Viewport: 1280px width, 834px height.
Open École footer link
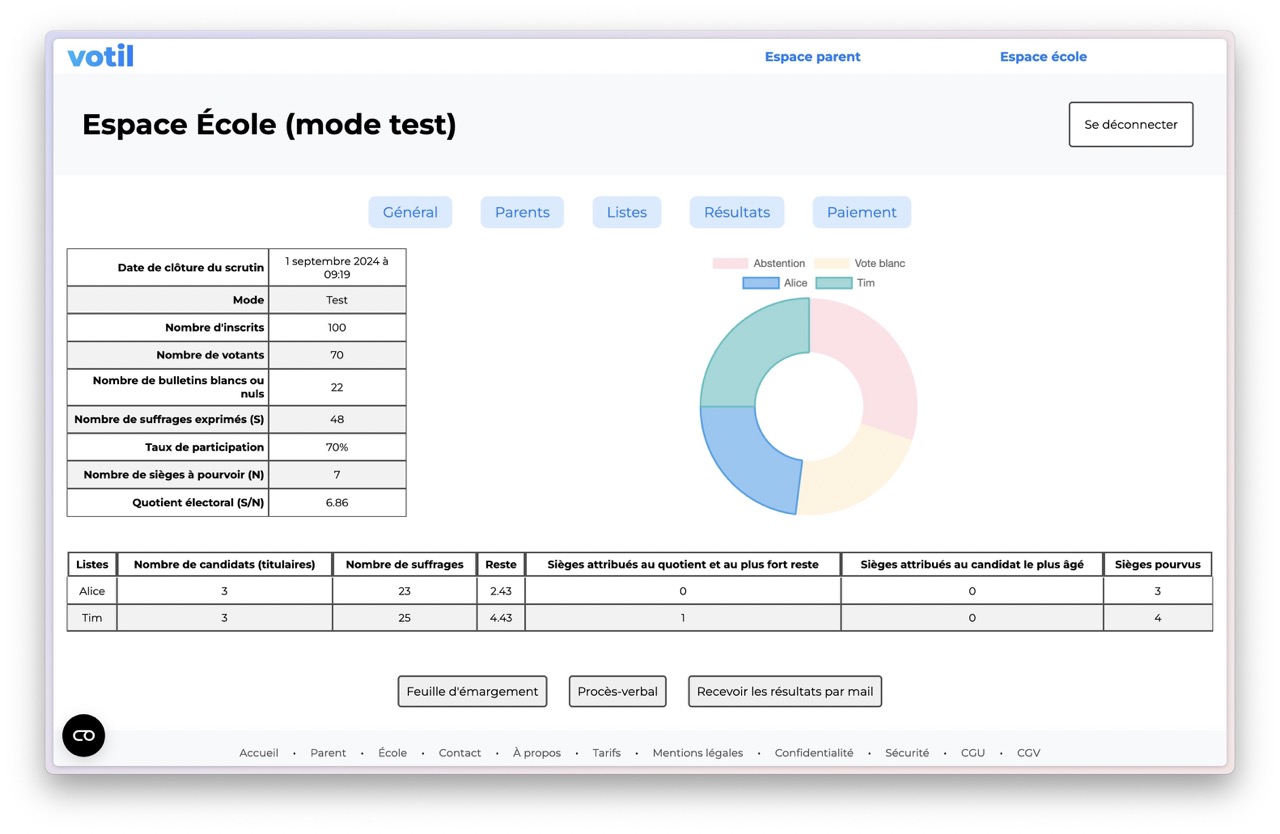tap(393, 753)
